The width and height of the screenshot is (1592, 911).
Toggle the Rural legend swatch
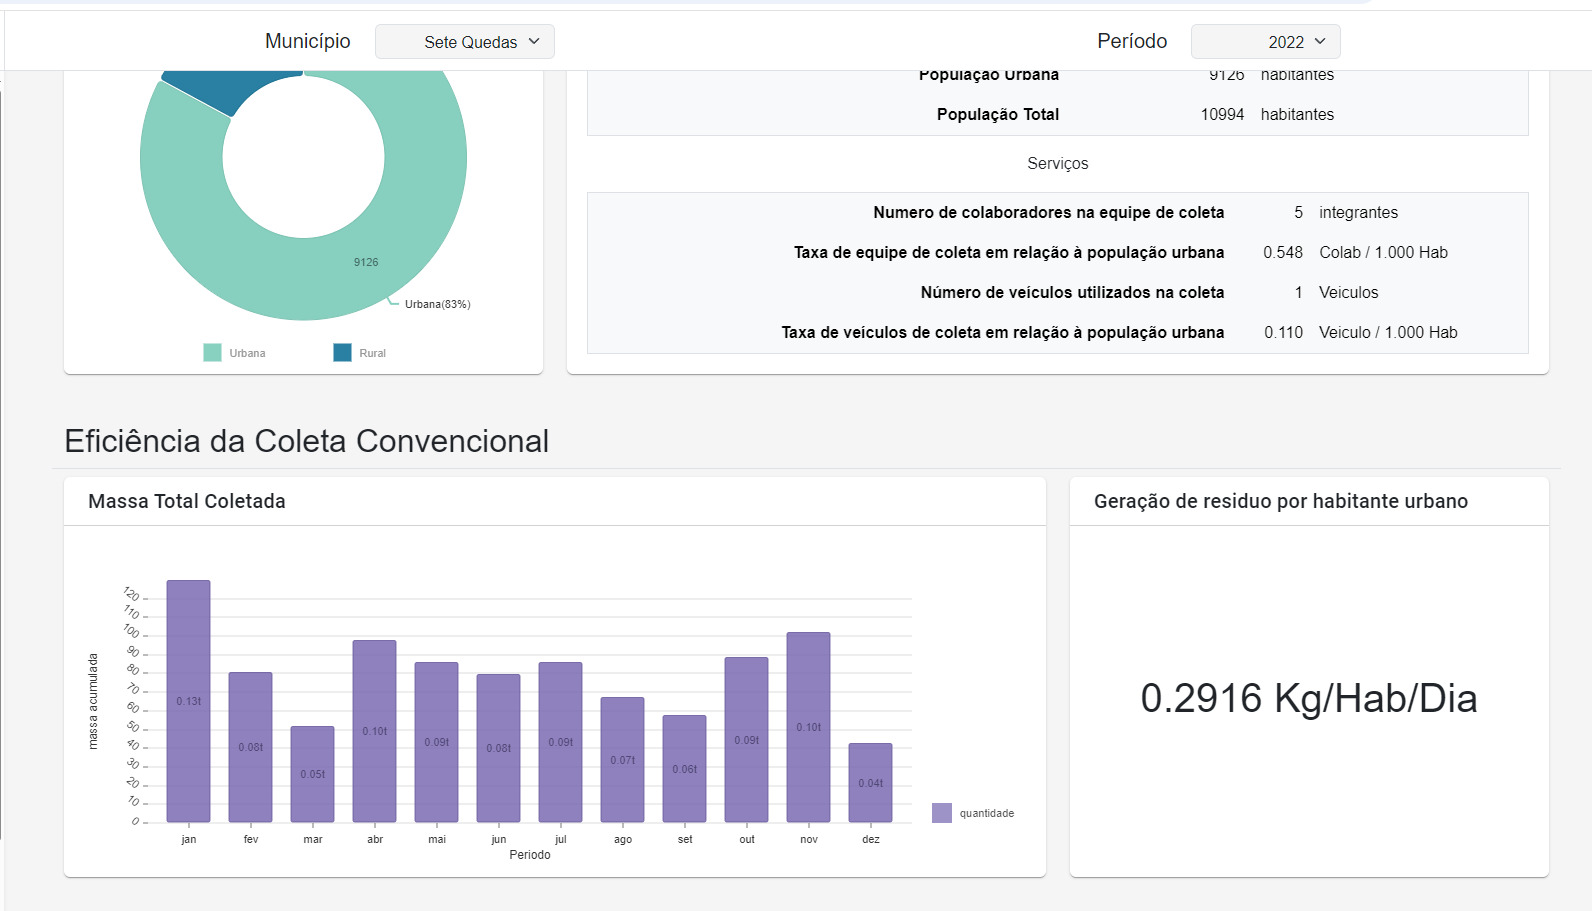point(342,353)
